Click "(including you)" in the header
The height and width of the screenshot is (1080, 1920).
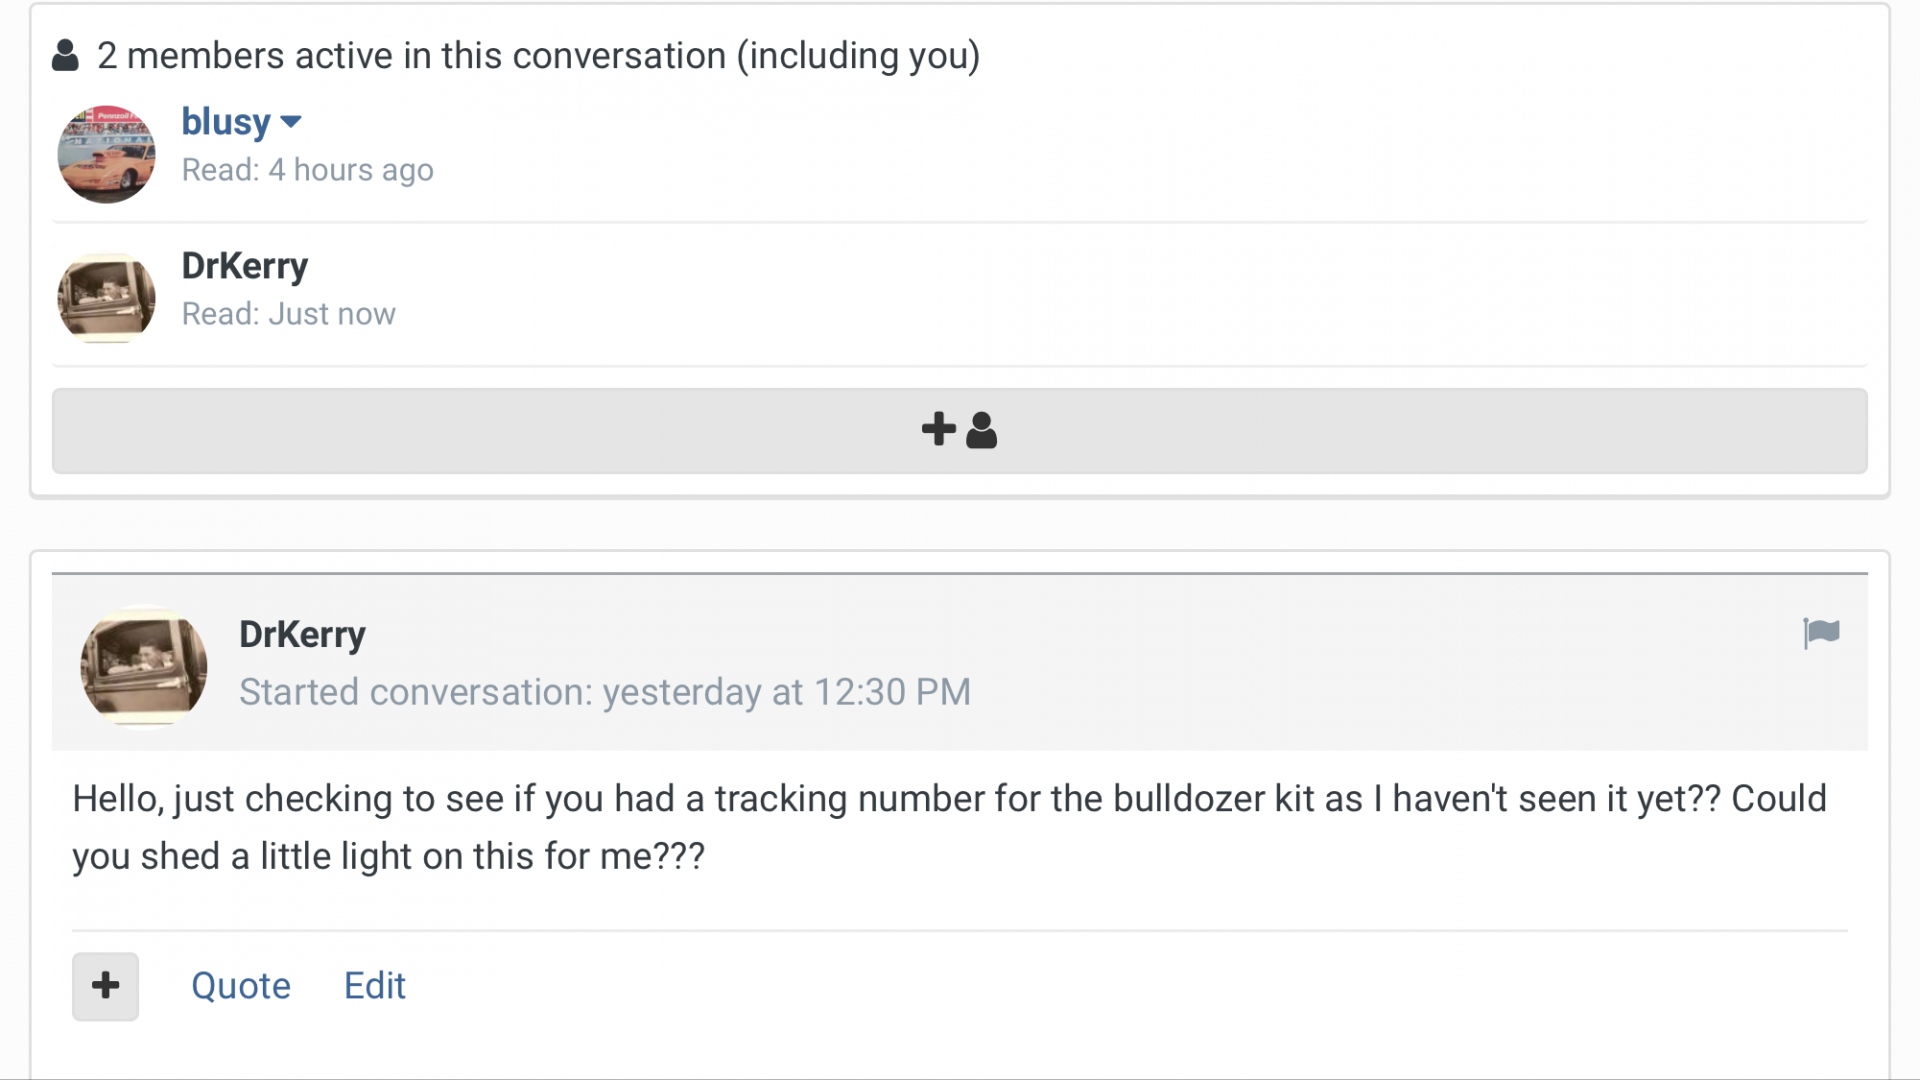click(858, 56)
